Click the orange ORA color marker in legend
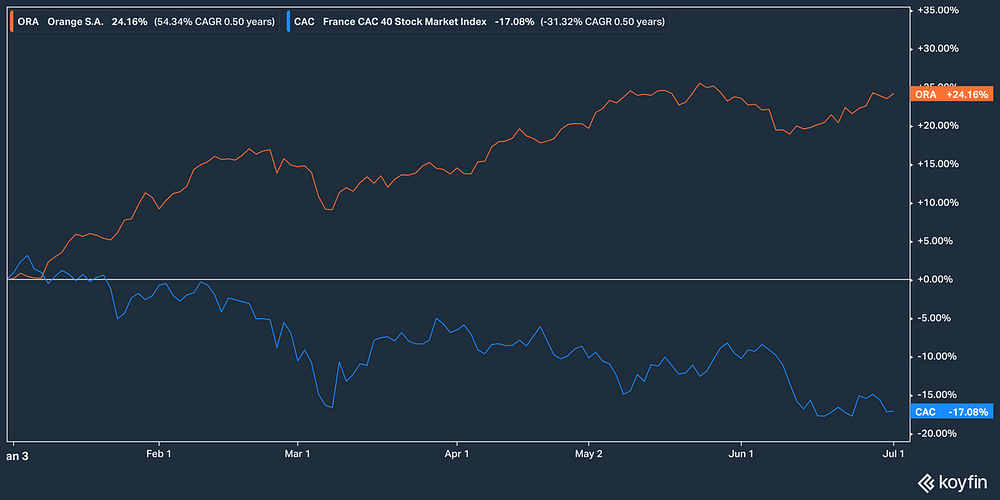The height and width of the screenshot is (500, 1000). coord(12,22)
